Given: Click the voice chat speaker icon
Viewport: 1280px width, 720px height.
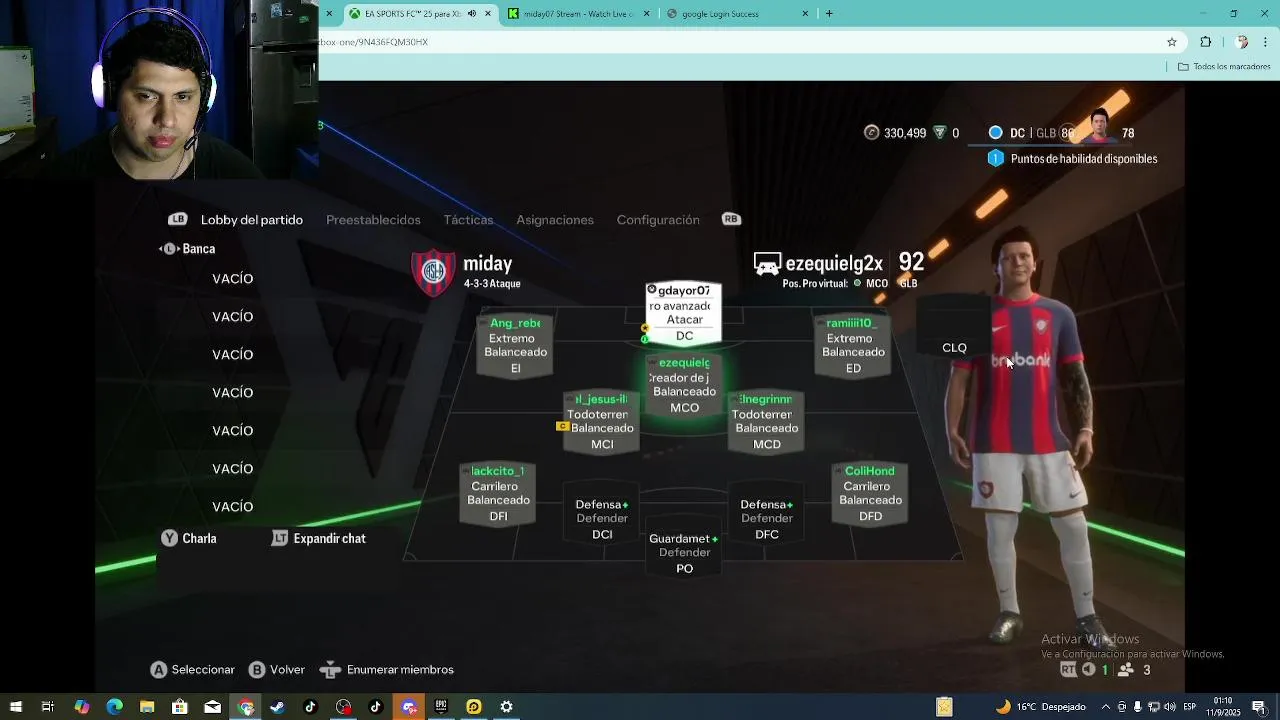Looking at the screenshot, I should (1089, 670).
